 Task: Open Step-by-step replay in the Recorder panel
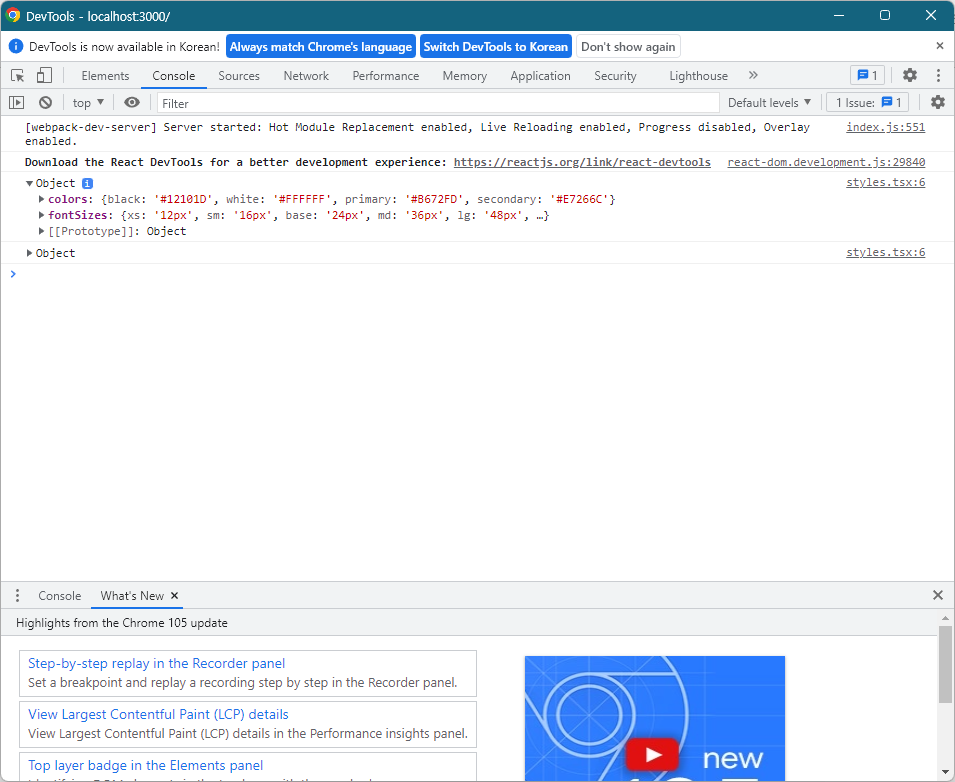pos(157,663)
